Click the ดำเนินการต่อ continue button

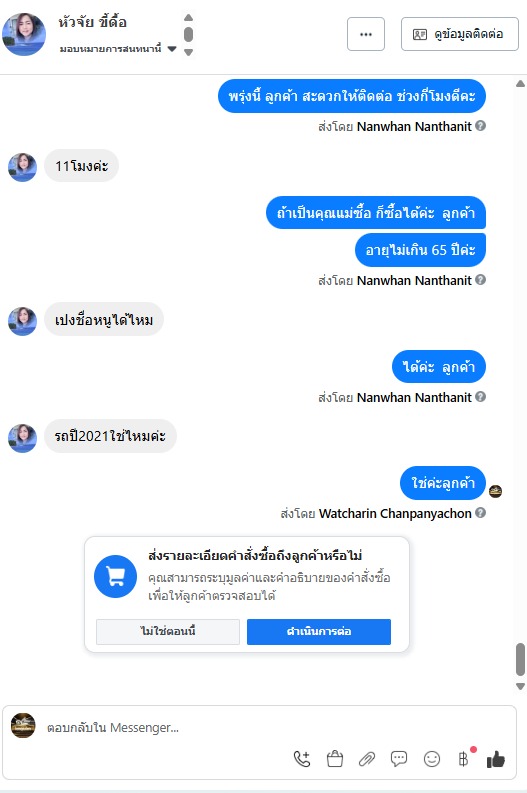(319, 632)
